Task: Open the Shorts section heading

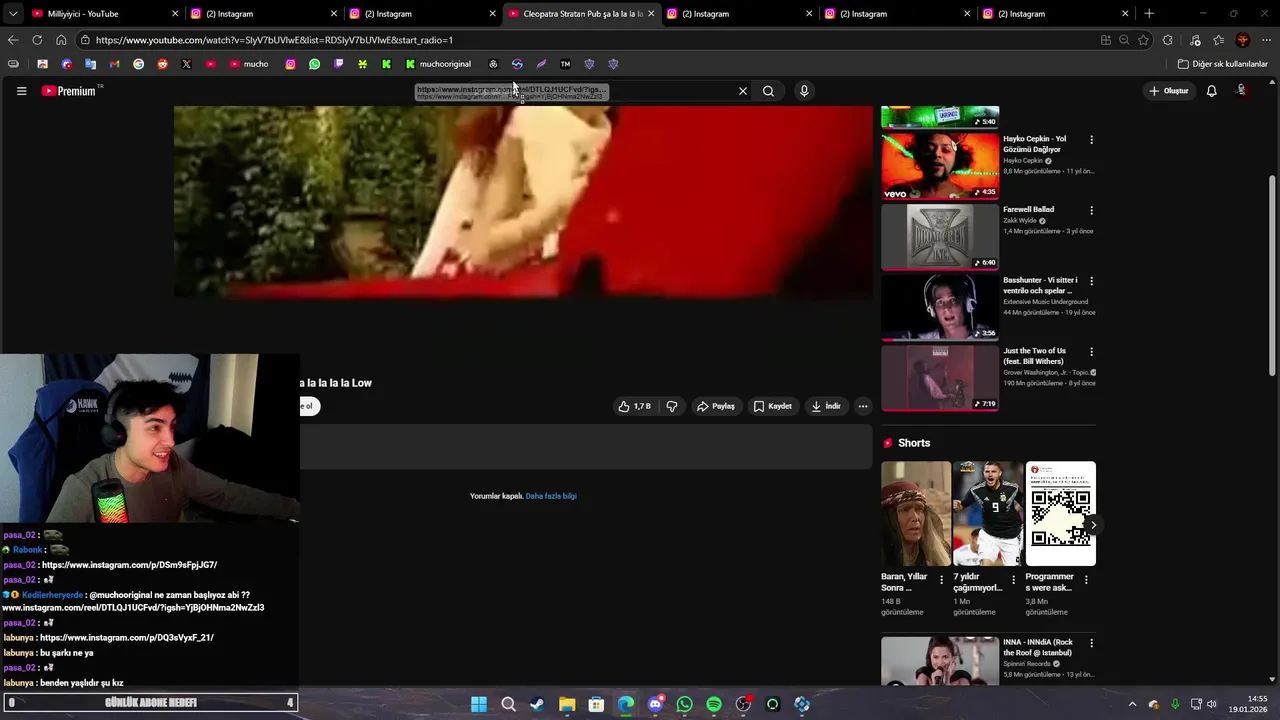Action: [914, 443]
